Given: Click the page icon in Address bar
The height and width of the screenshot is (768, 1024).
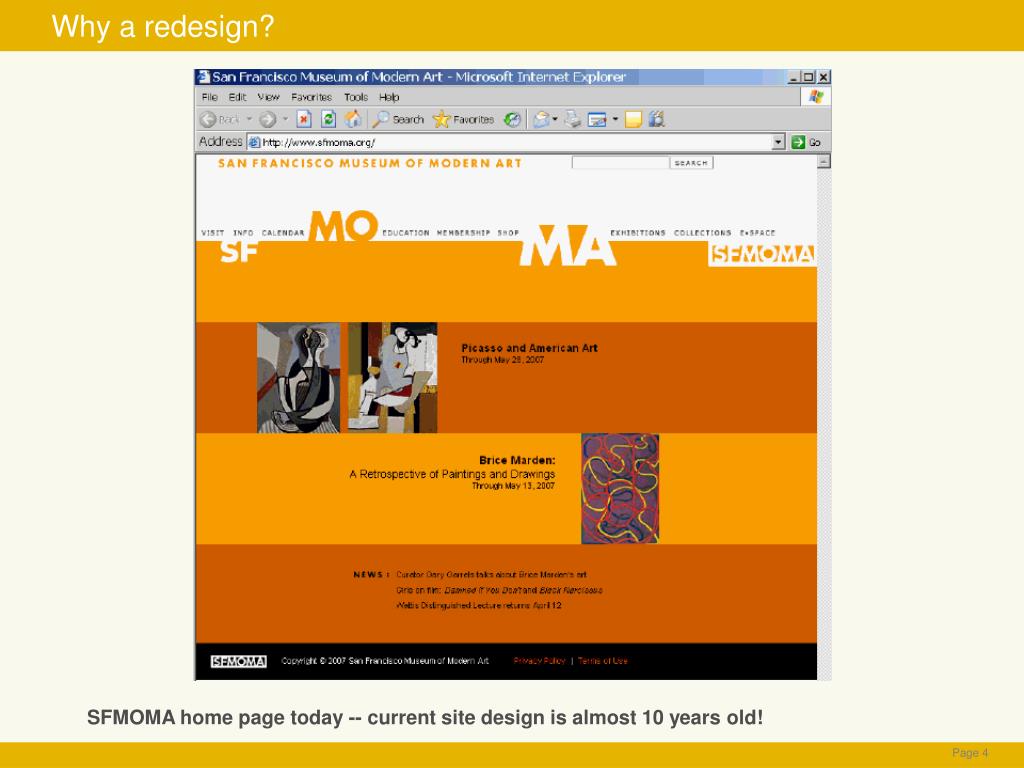Looking at the screenshot, I should click(x=255, y=142).
